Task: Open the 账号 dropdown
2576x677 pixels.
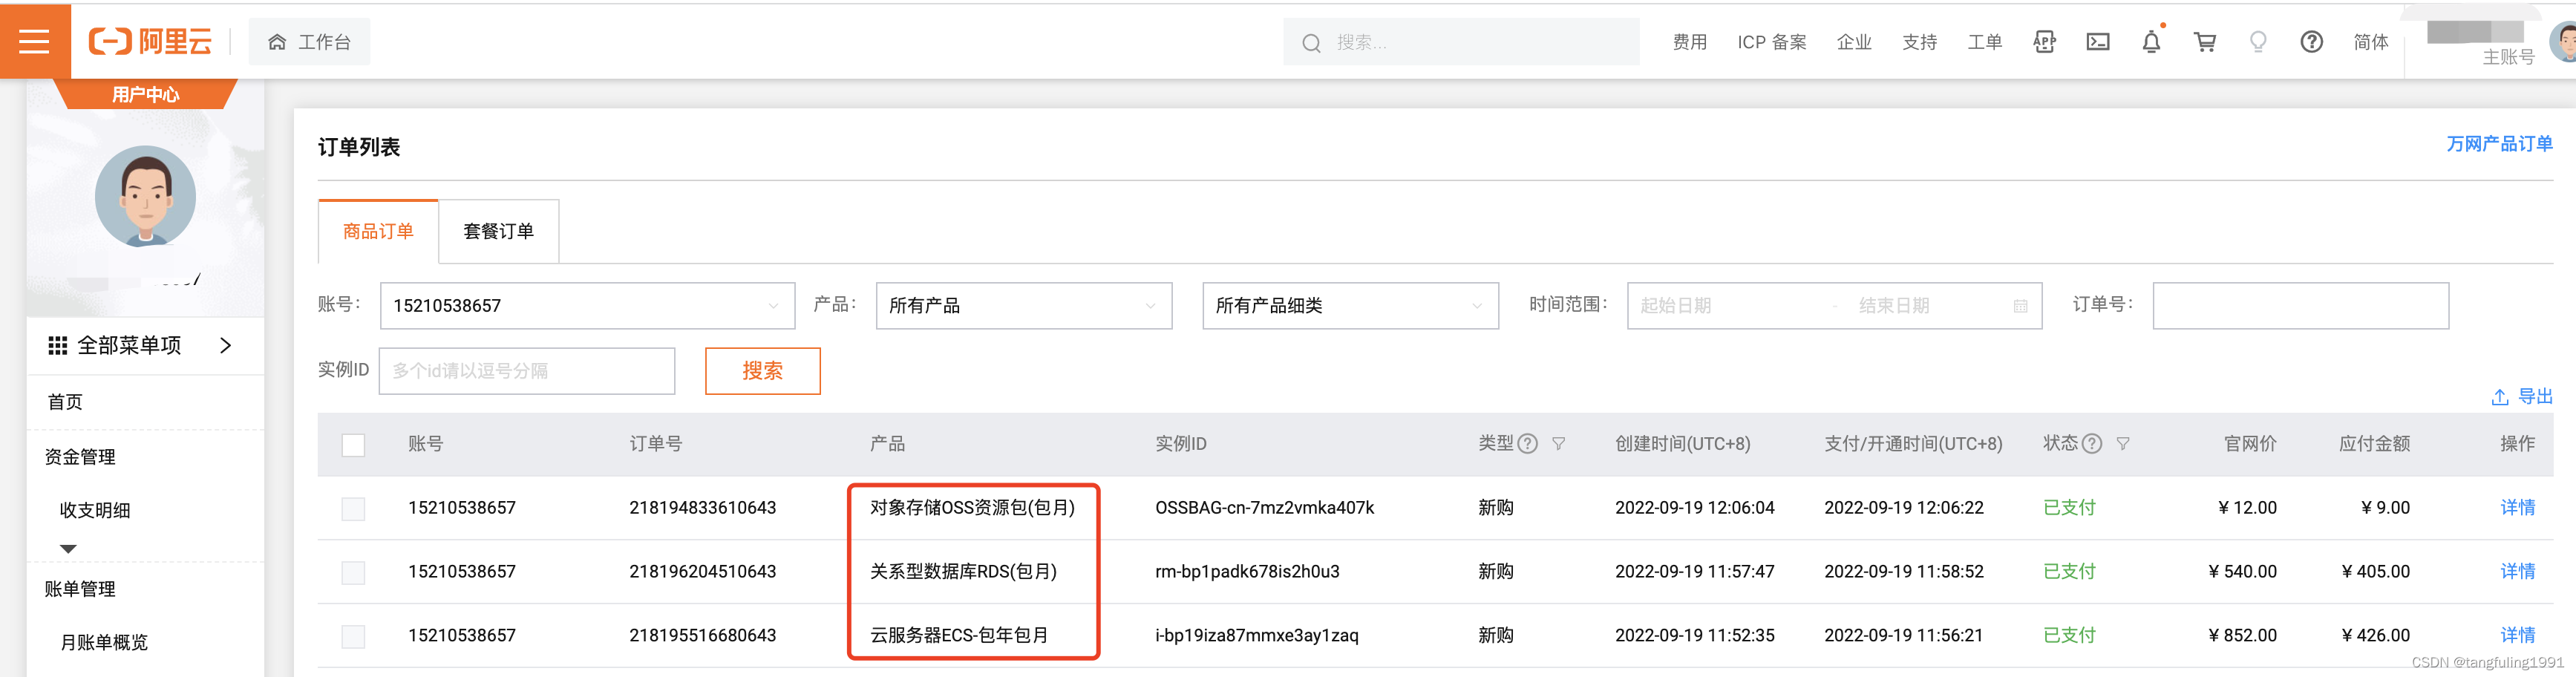Action: click(587, 305)
